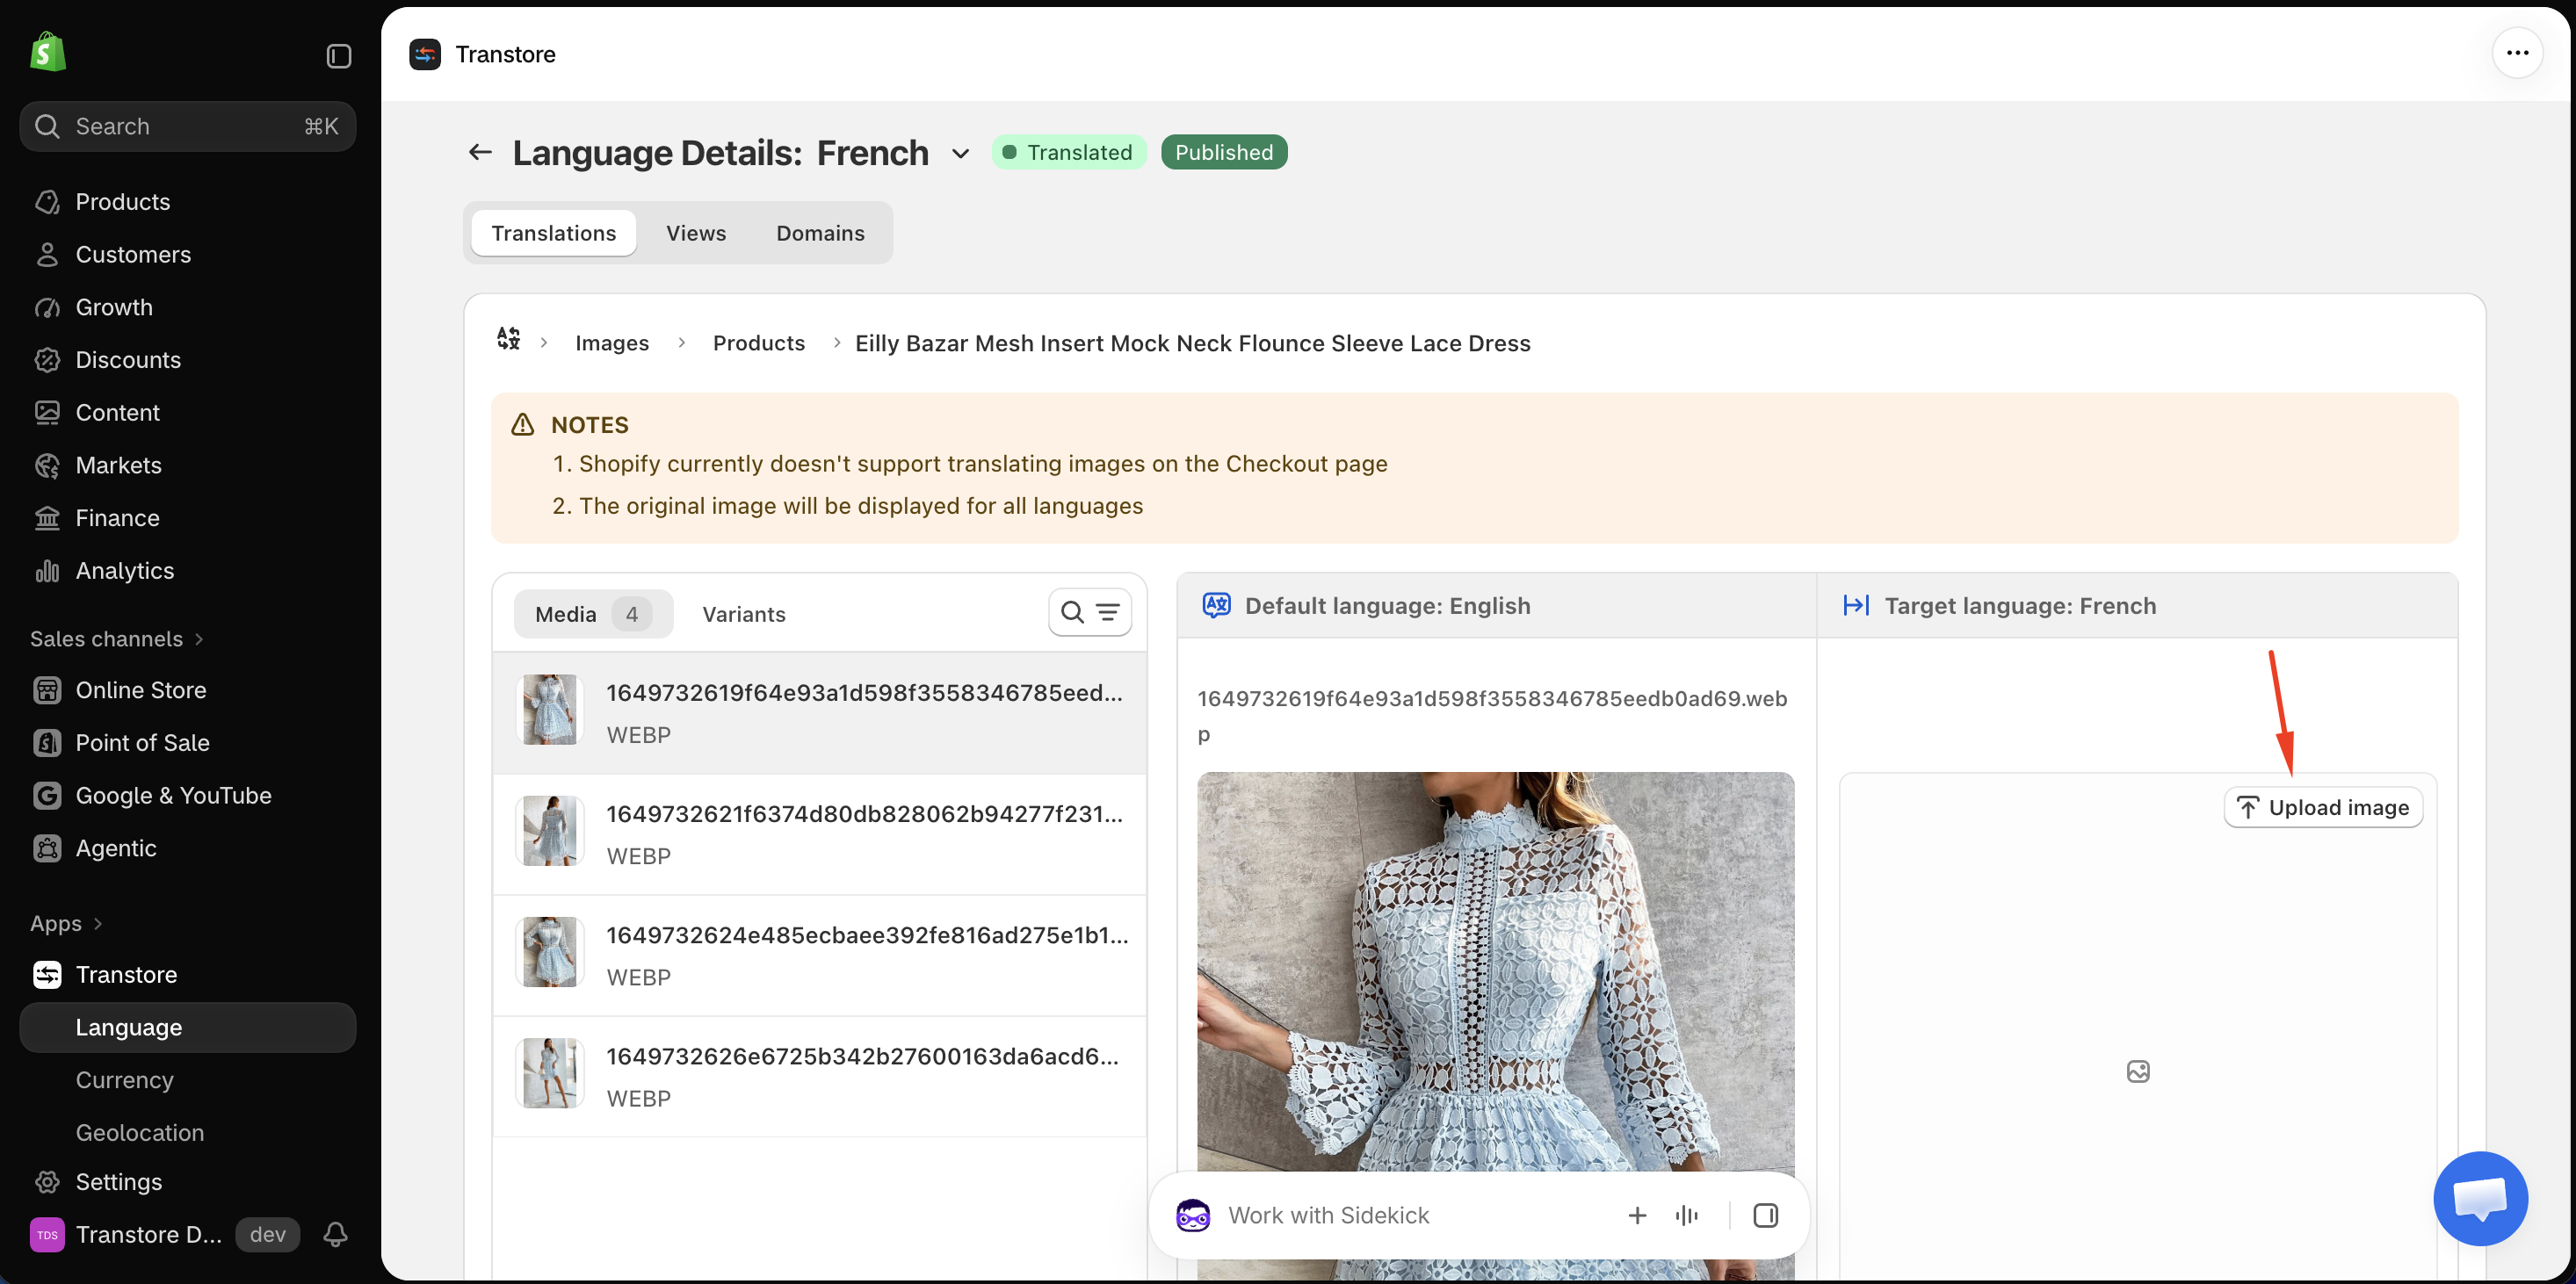Select the Media tab
This screenshot has height=1284, width=2576.
tap(593, 614)
